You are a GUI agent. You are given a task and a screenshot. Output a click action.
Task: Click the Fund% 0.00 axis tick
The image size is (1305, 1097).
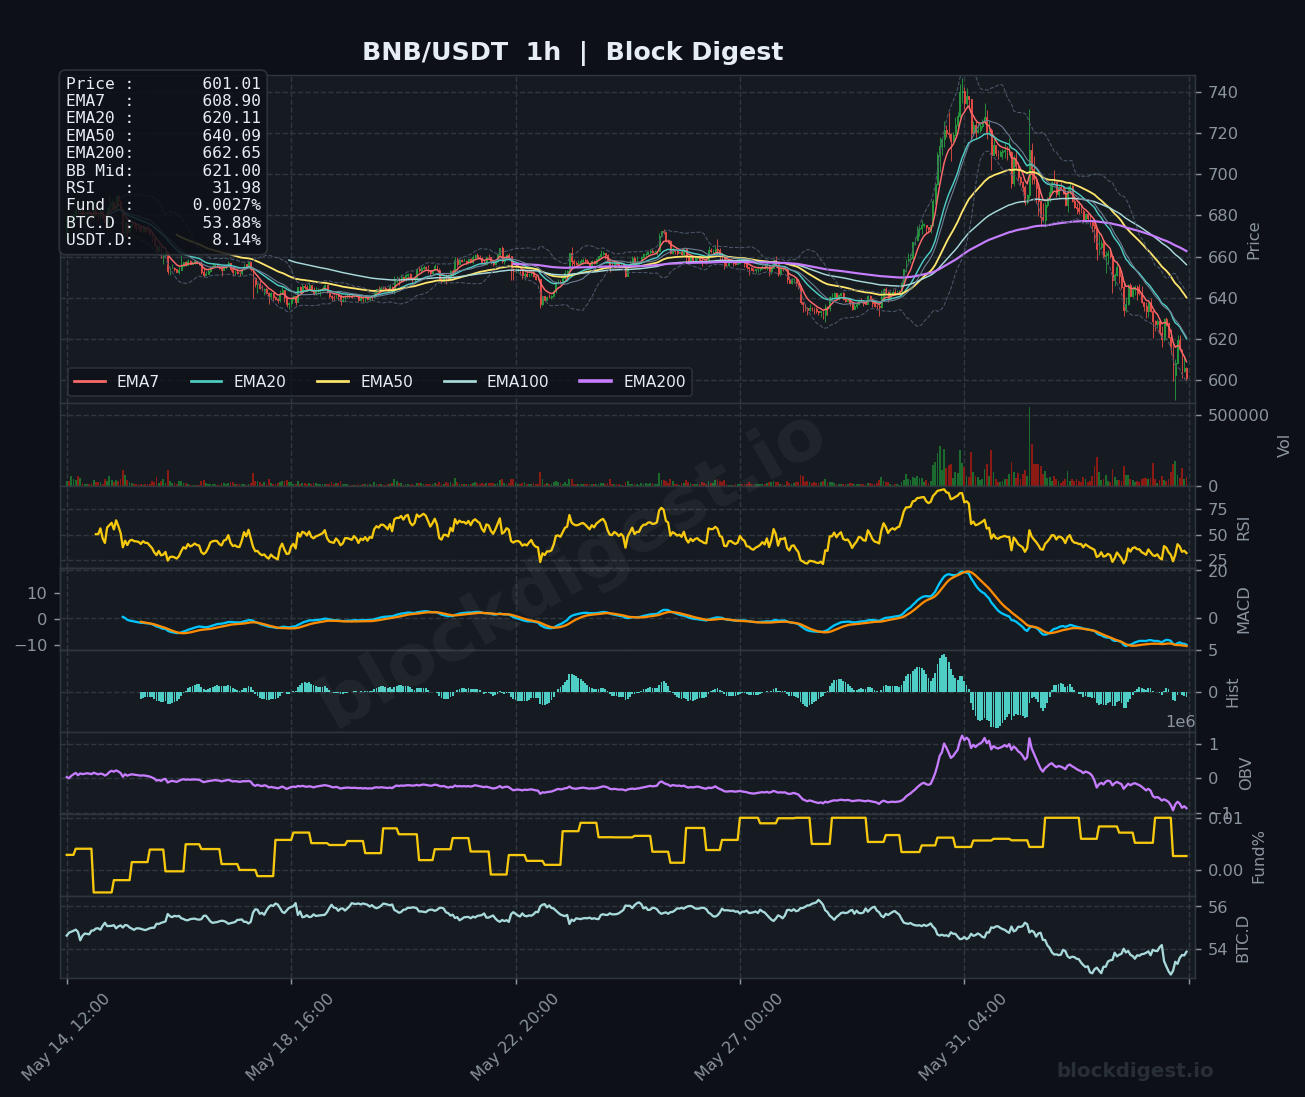pyautogui.click(x=1225, y=871)
